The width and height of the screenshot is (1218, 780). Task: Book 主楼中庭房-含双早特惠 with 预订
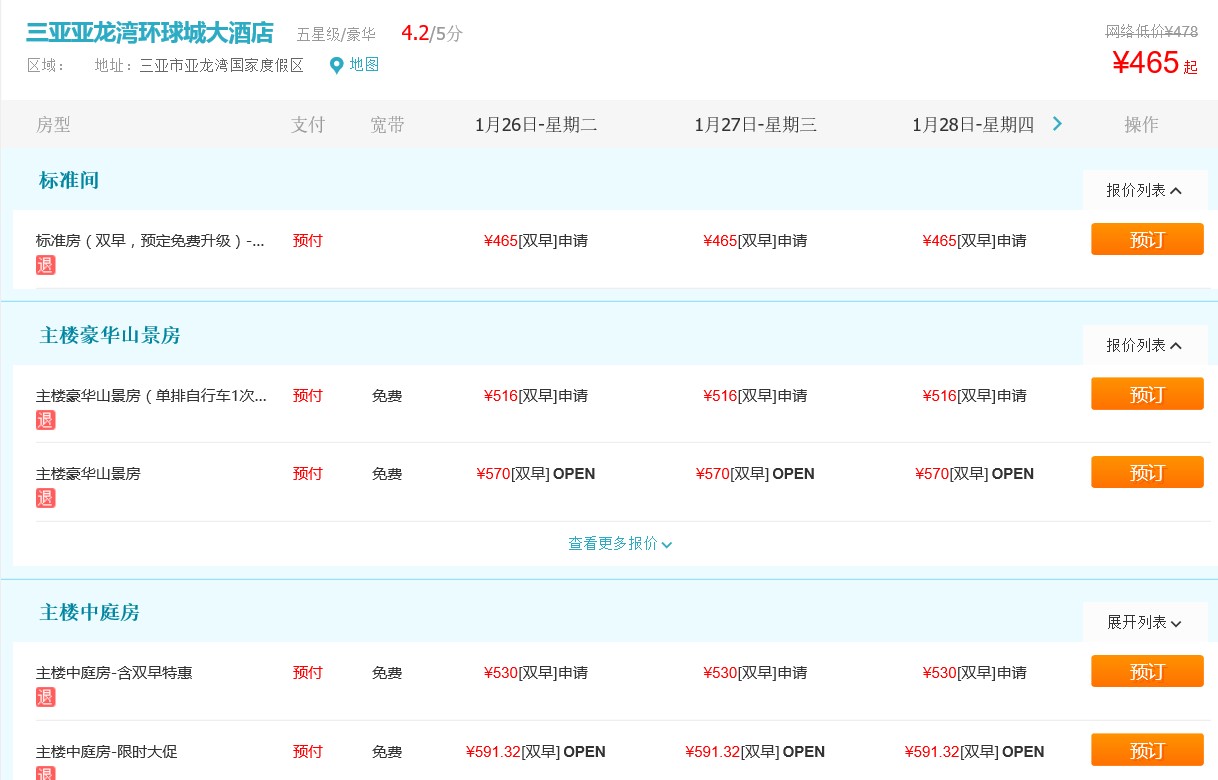1147,672
